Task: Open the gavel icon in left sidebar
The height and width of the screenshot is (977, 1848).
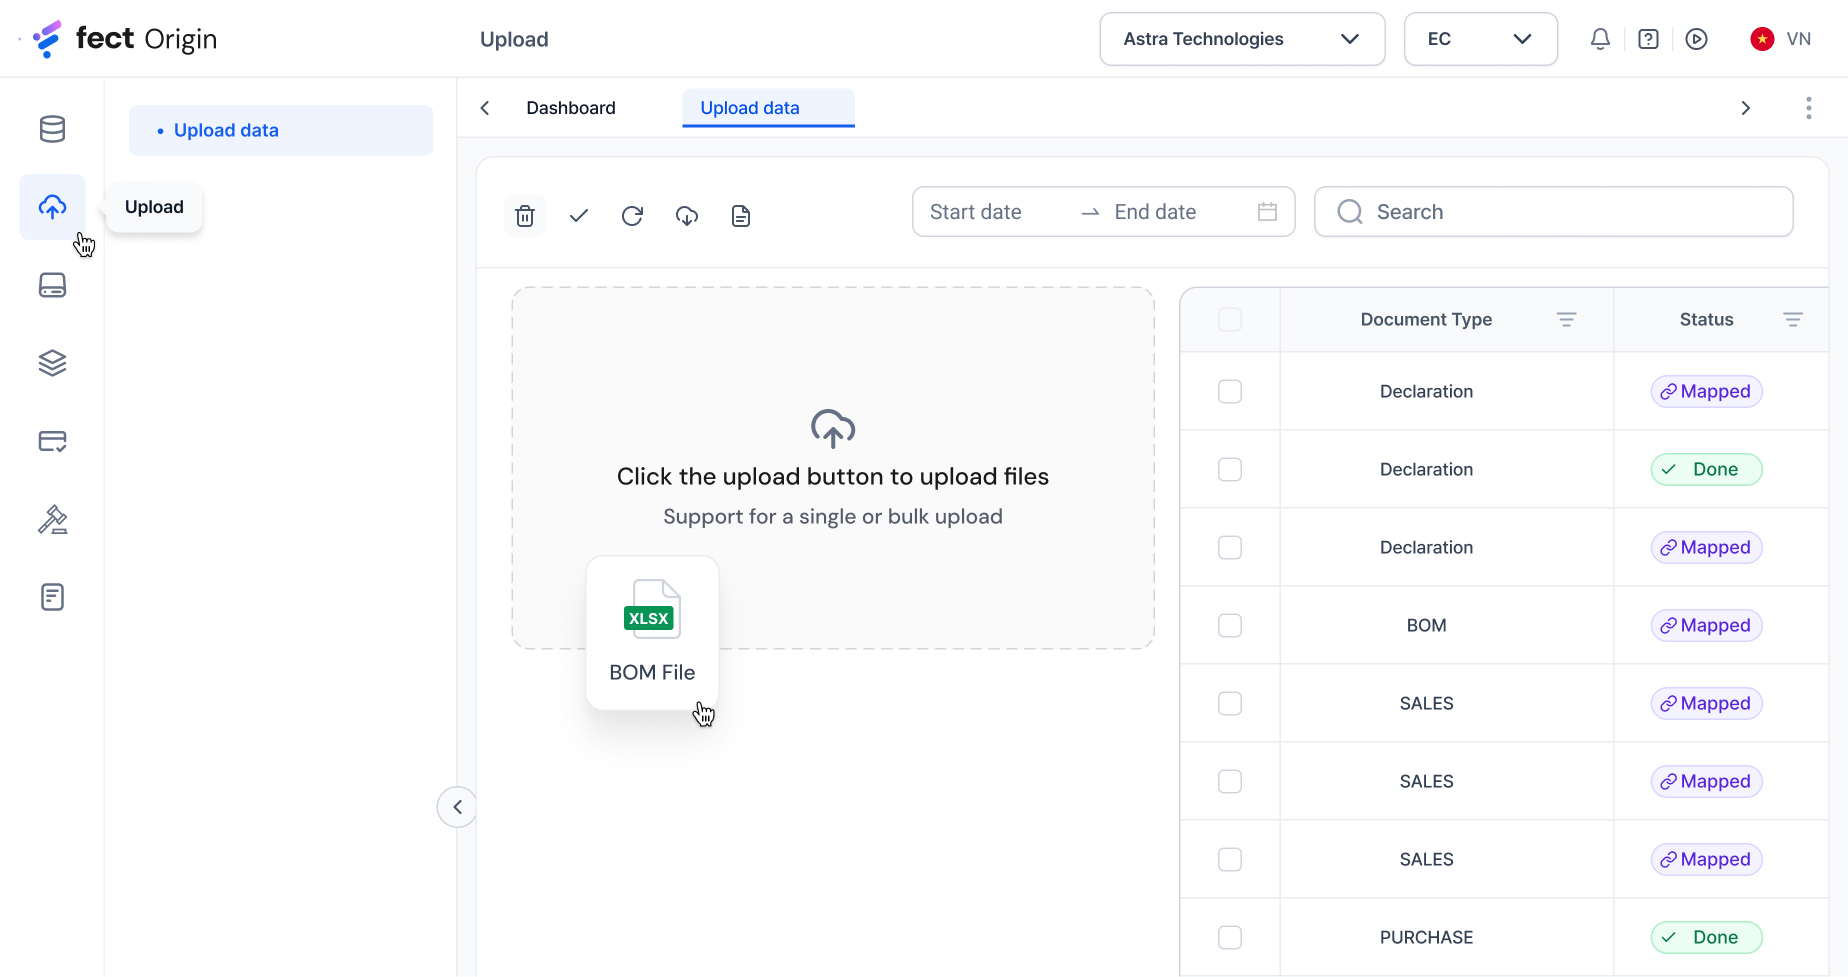Action: pyautogui.click(x=52, y=520)
